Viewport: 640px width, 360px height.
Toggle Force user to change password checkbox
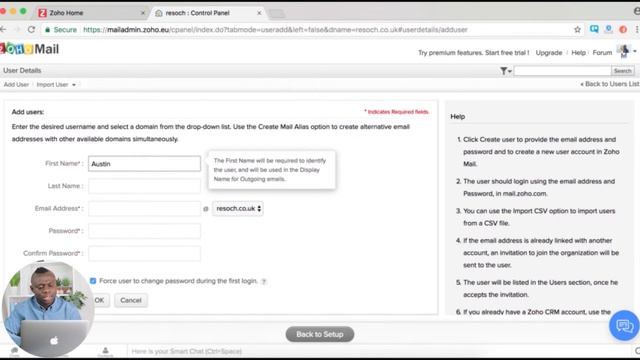pyautogui.click(x=93, y=281)
